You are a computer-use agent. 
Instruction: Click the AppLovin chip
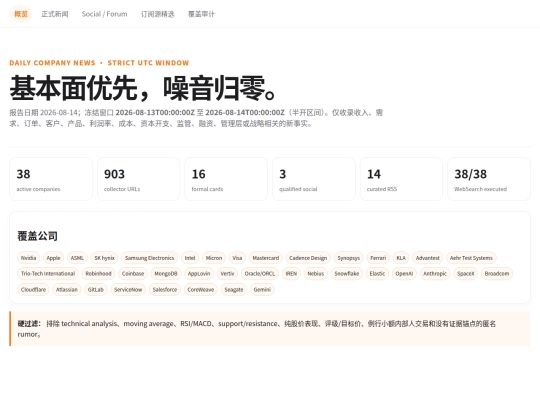tap(199, 274)
